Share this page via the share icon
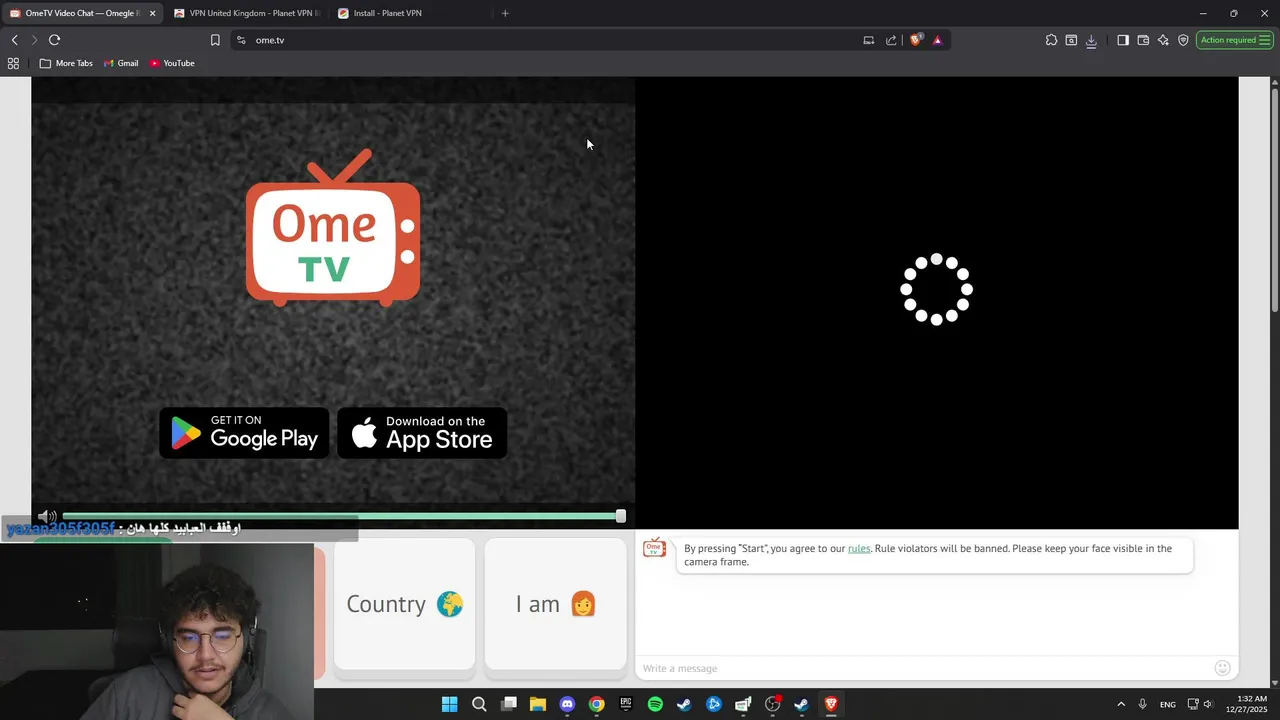 point(891,40)
